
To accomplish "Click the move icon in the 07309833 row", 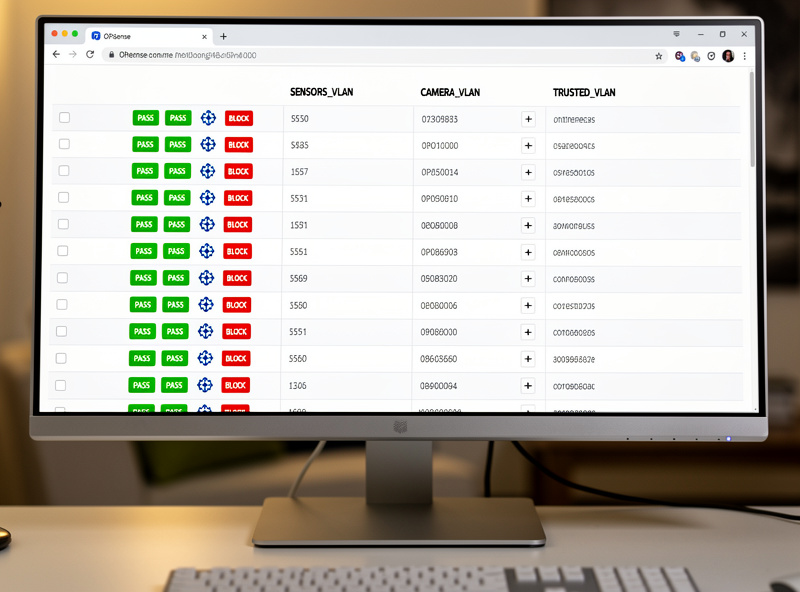I will (208, 118).
